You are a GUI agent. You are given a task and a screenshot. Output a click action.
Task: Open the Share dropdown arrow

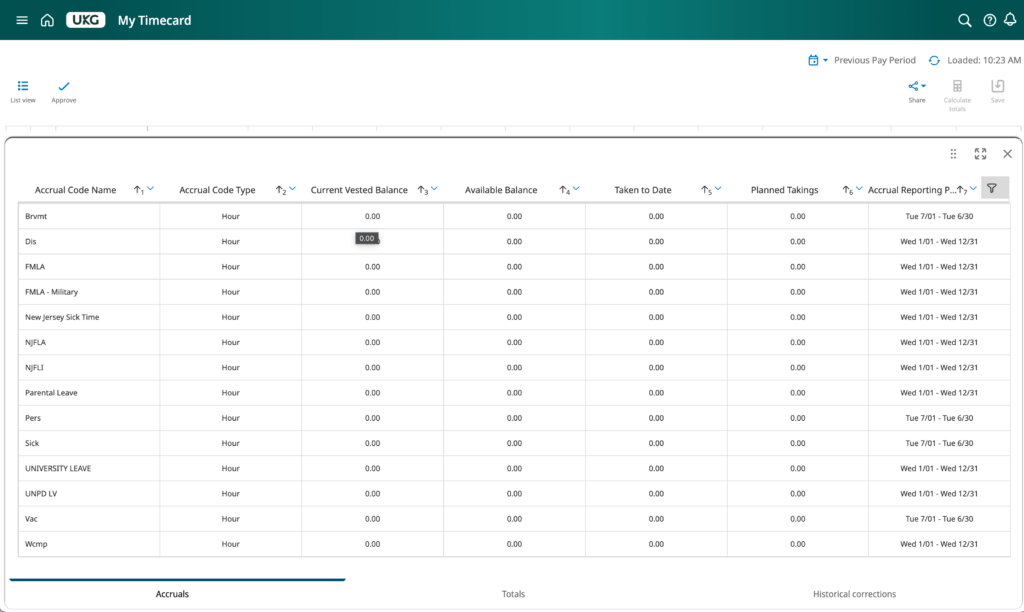(x=924, y=85)
